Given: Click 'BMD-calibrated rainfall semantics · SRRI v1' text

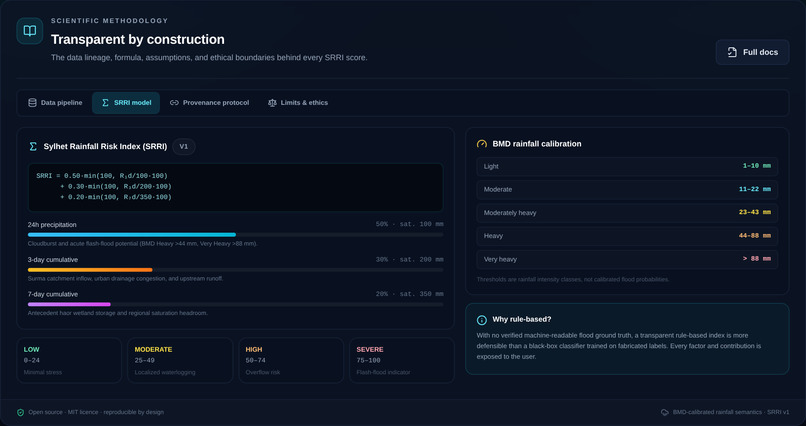Looking at the screenshot, I should coord(731,412).
